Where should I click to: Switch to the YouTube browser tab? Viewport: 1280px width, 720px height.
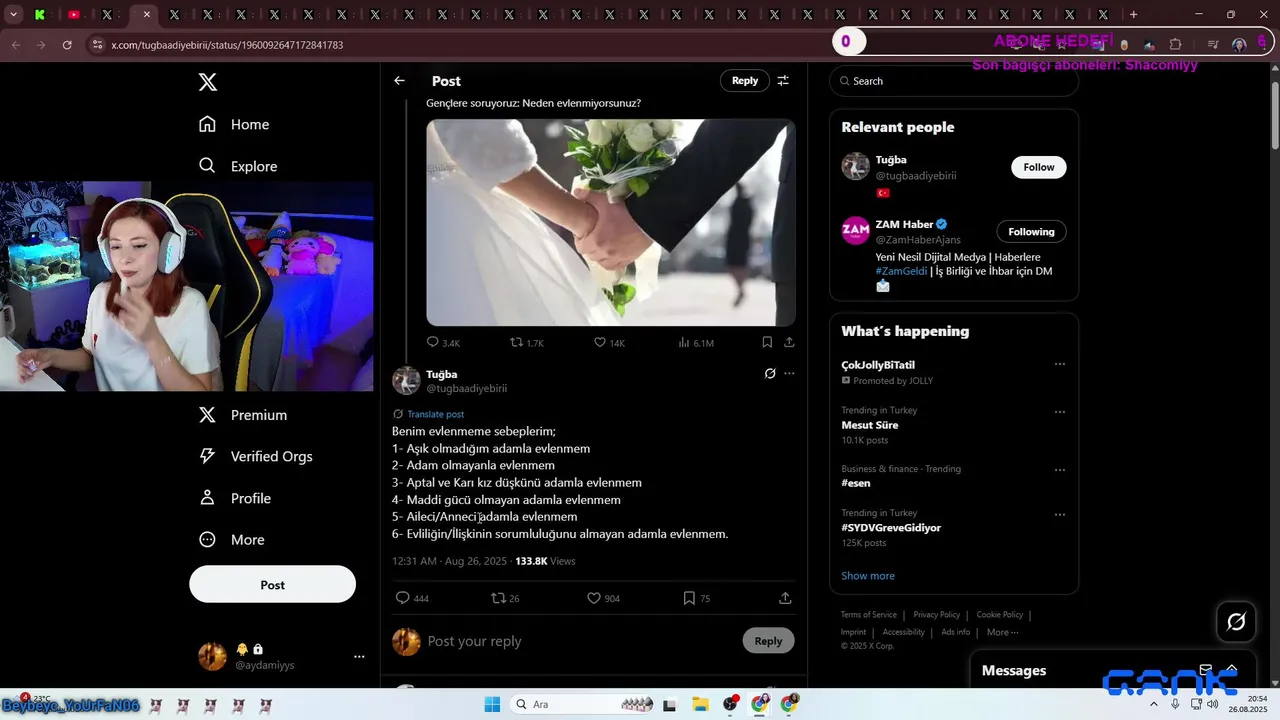pos(74,15)
